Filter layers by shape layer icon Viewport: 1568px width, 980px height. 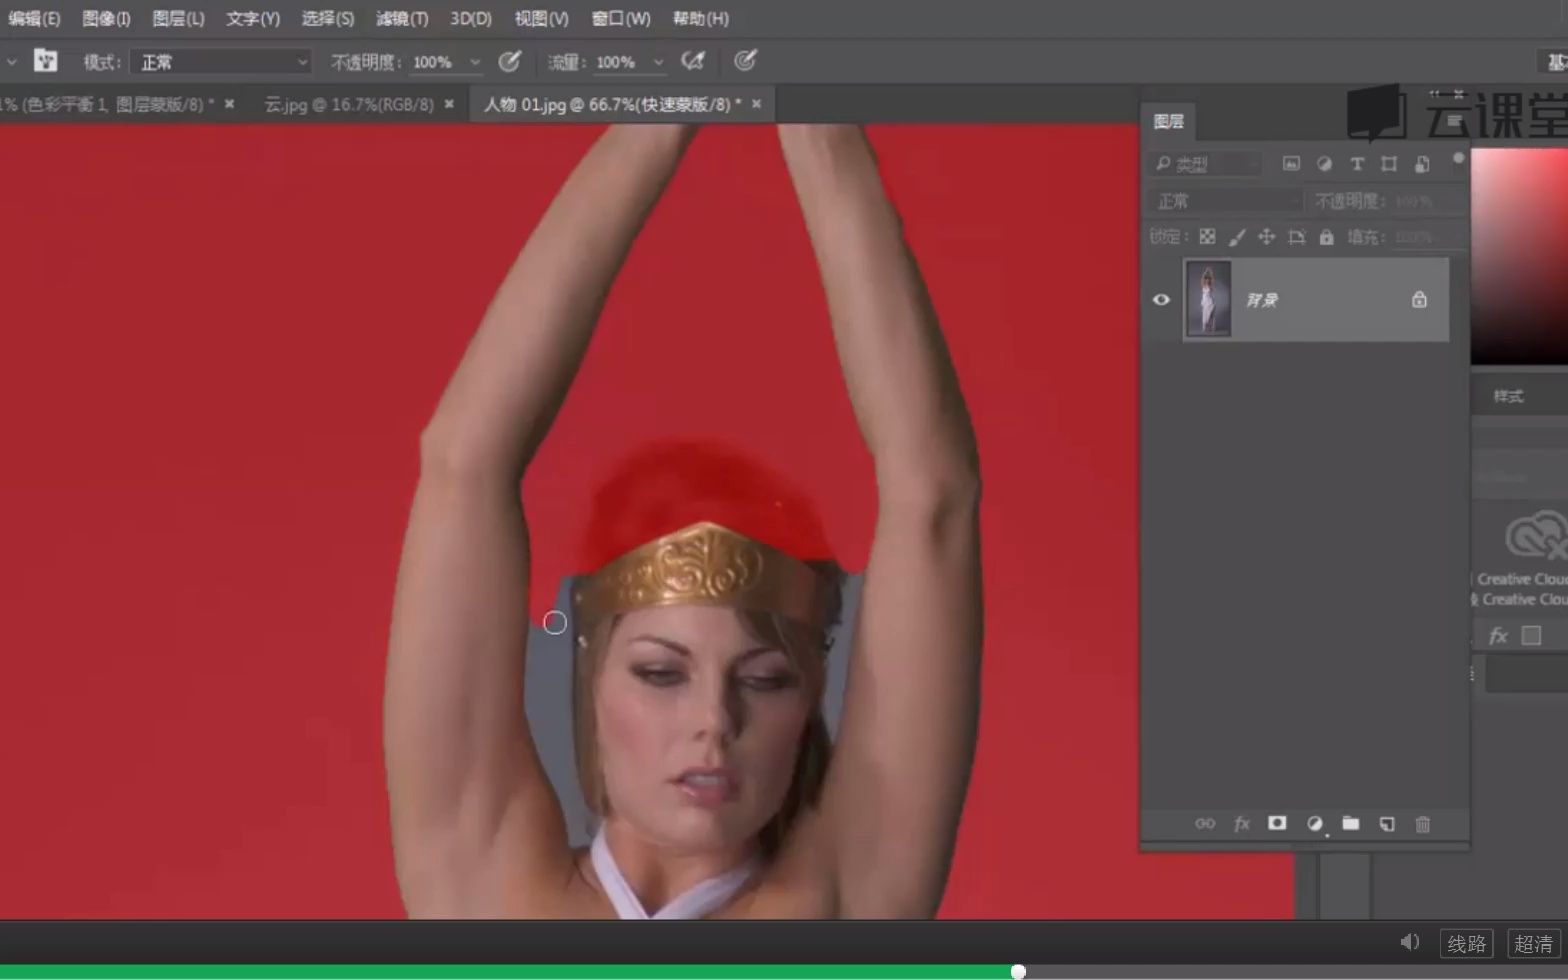coord(1389,164)
